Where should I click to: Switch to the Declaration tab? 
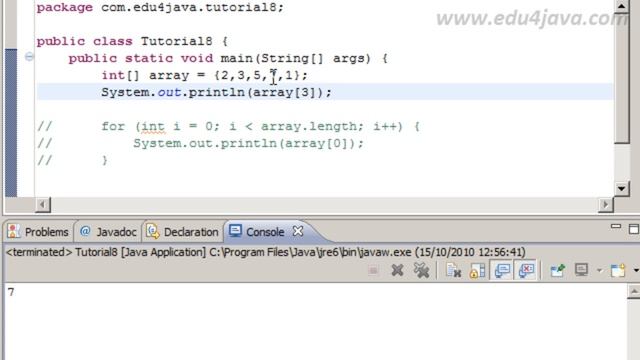coord(182,232)
